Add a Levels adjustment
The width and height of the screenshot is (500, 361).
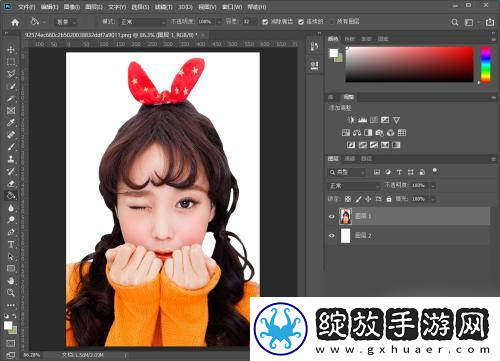click(362, 120)
